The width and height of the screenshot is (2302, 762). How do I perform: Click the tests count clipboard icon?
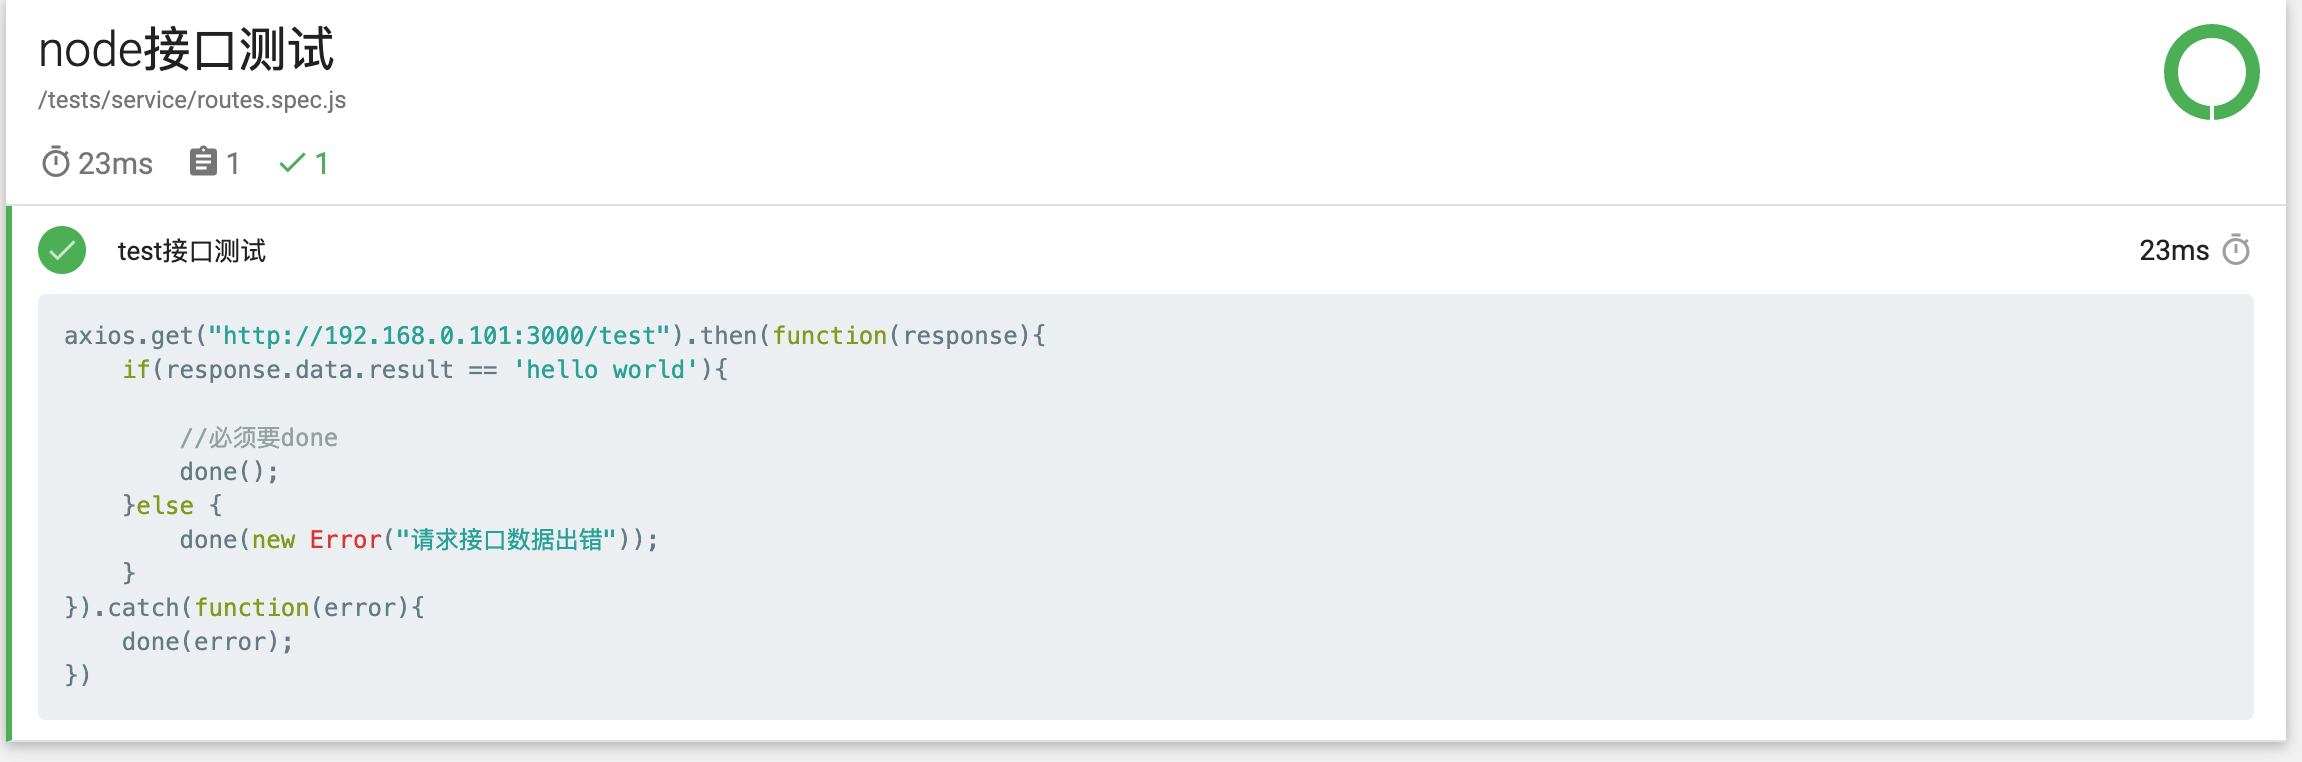tap(203, 162)
